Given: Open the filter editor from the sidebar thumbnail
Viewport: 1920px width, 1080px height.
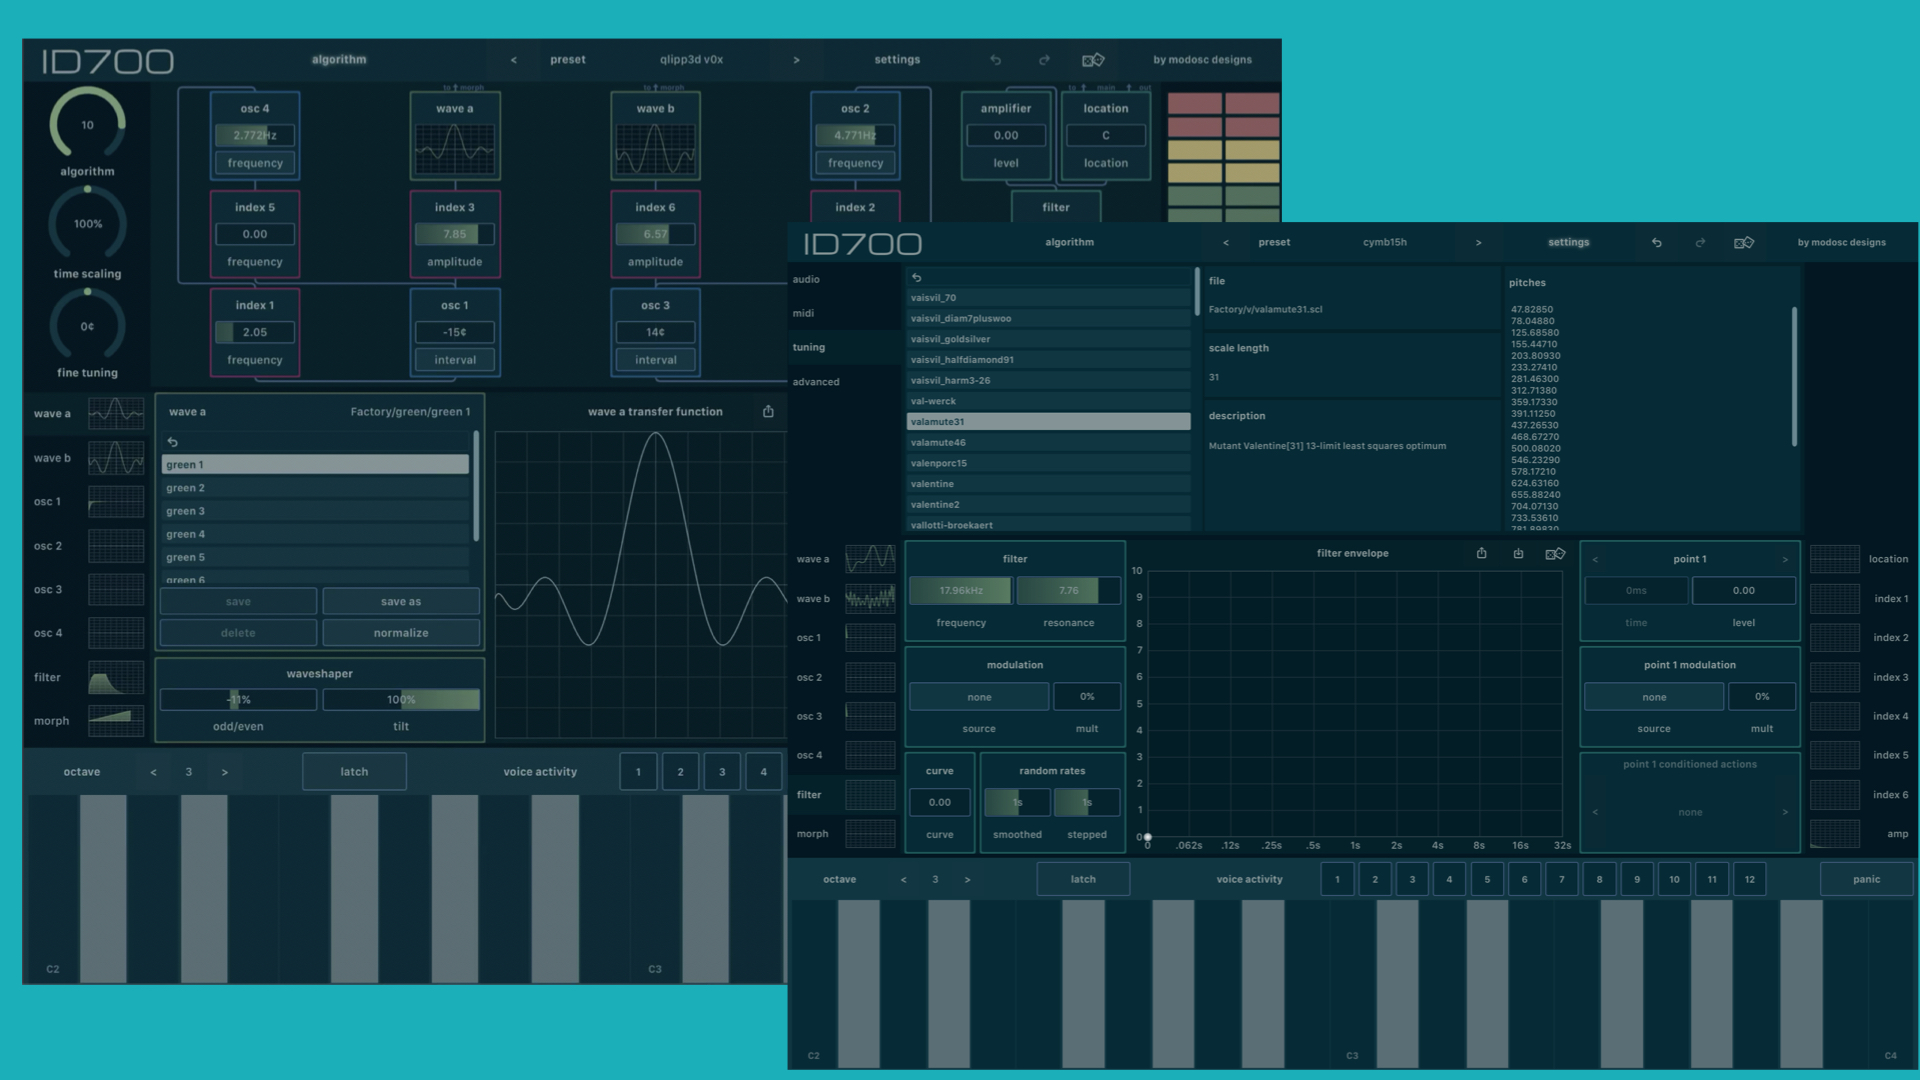Looking at the screenshot, I should (870, 794).
